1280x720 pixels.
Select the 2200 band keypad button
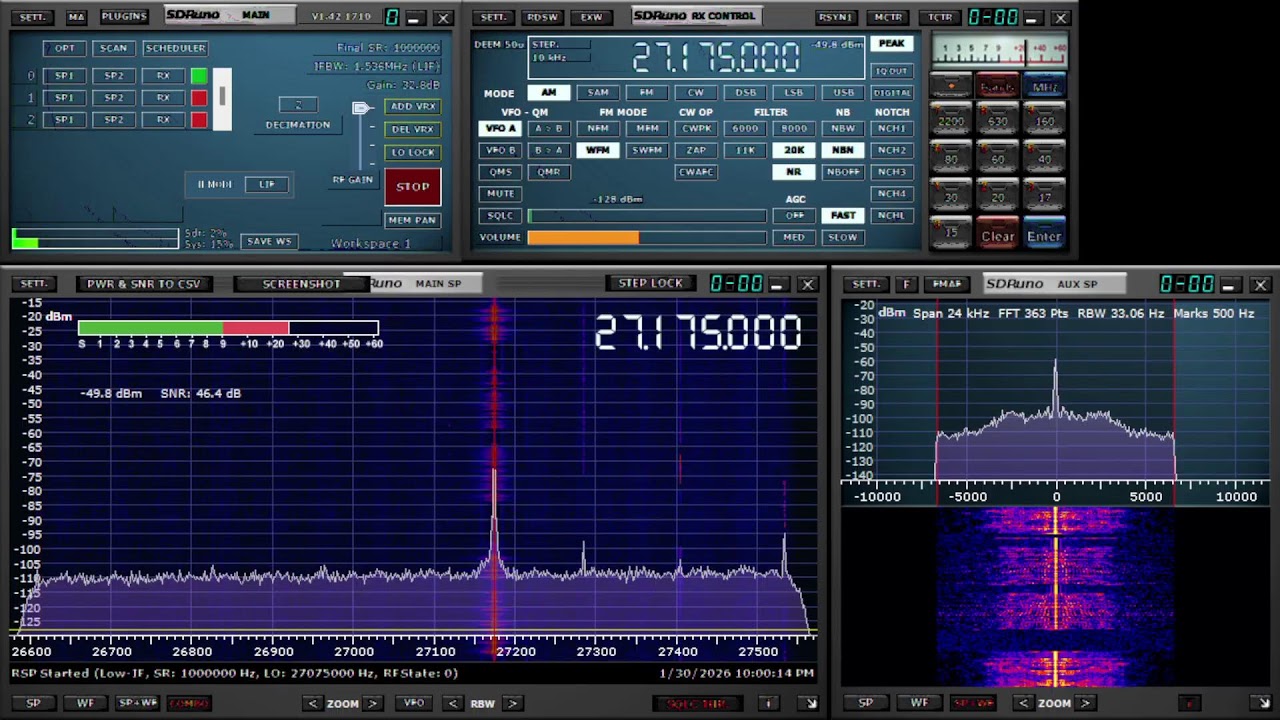pos(951,121)
